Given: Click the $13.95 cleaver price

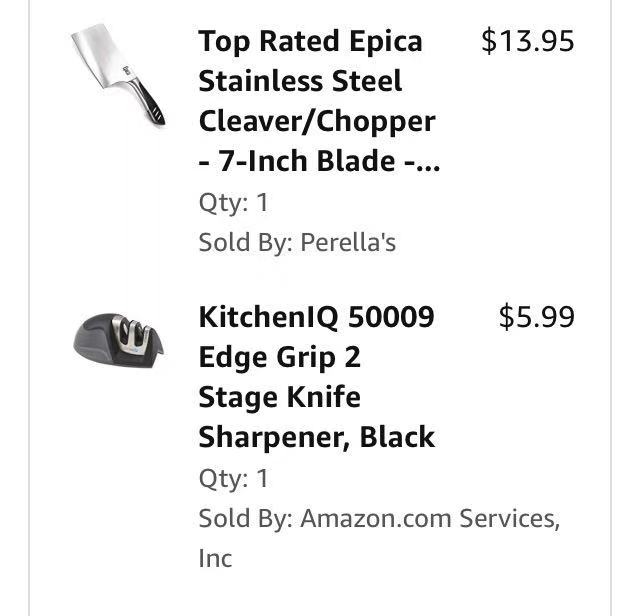Looking at the screenshot, I should pyautogui.click(x=527, y=41).
